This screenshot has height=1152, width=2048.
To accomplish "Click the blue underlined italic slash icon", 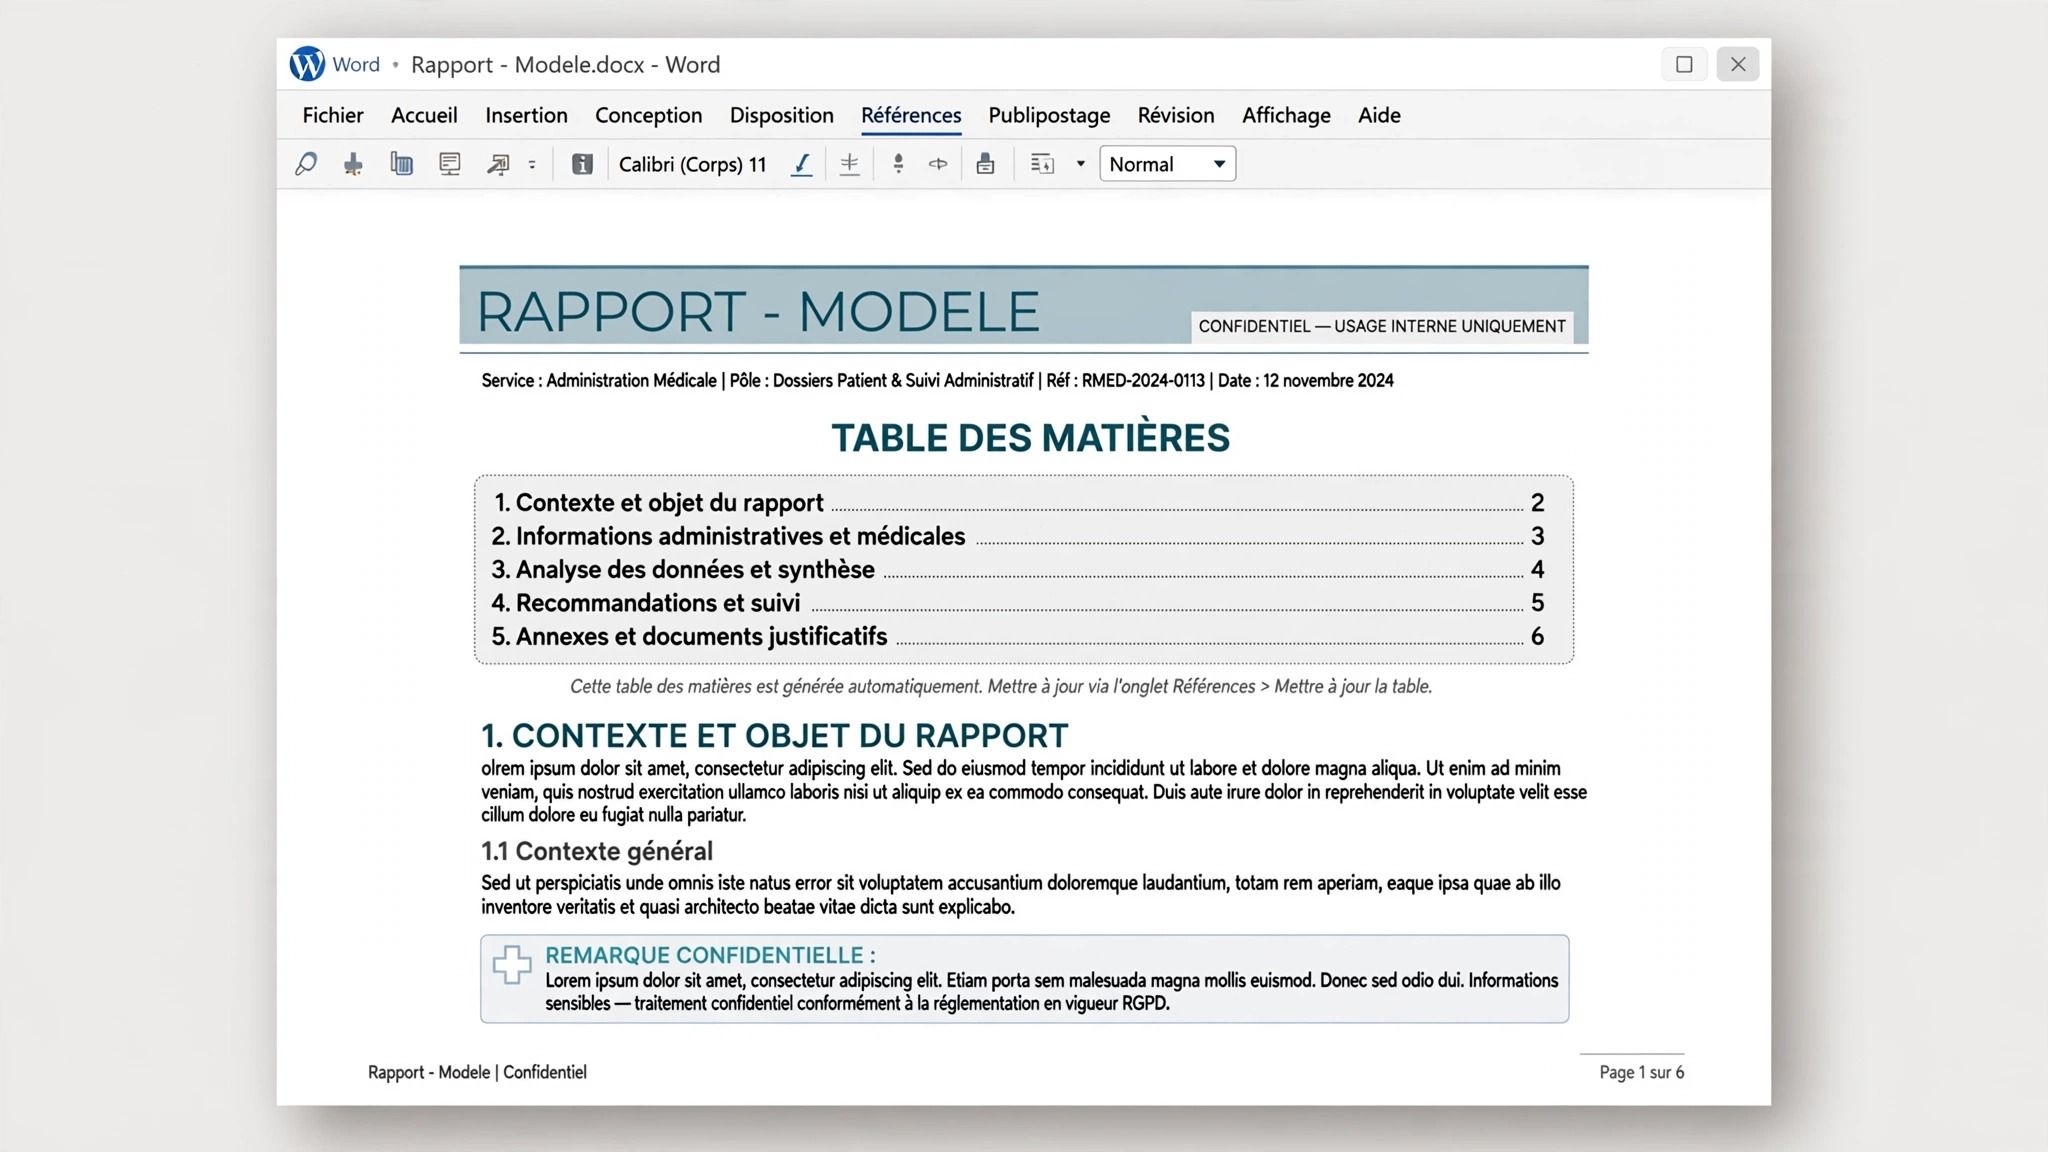I will tap(801, 164).
